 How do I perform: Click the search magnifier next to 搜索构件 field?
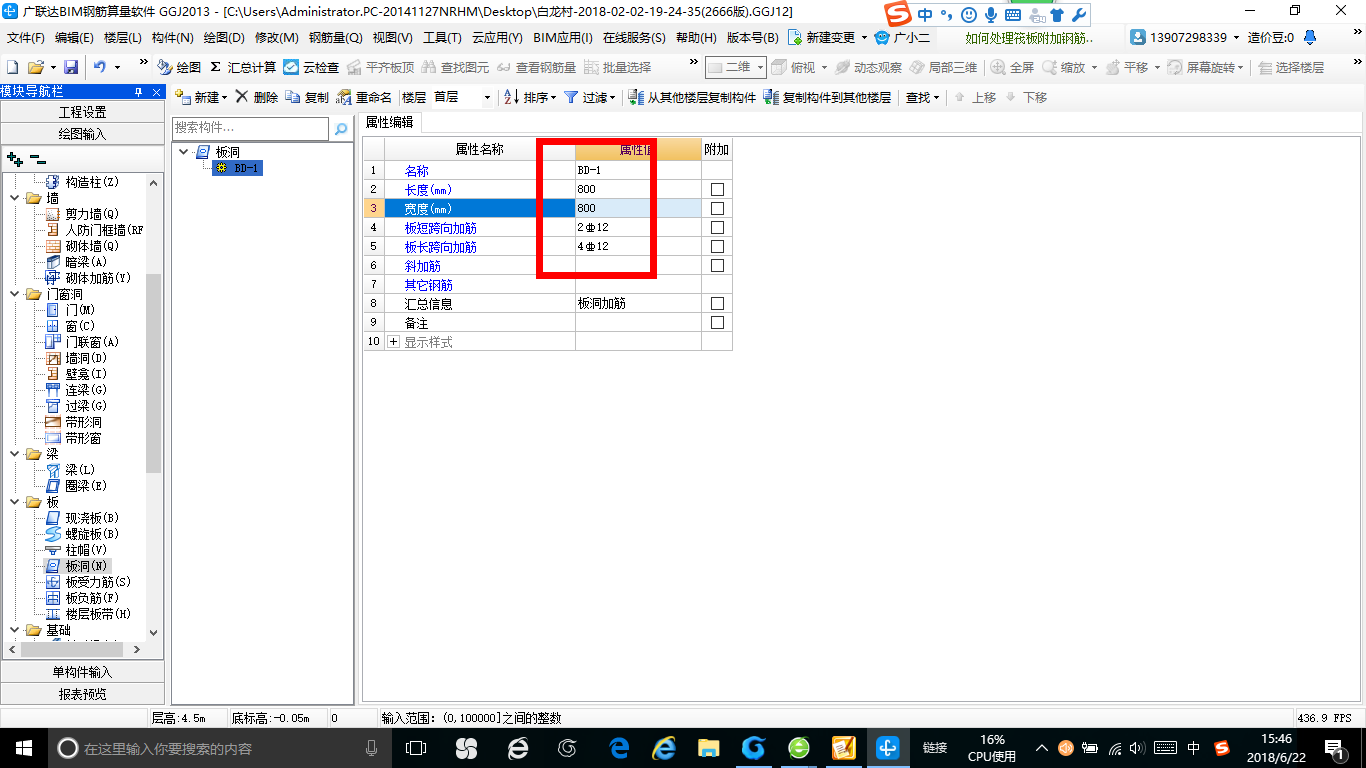tap(341, 128)
